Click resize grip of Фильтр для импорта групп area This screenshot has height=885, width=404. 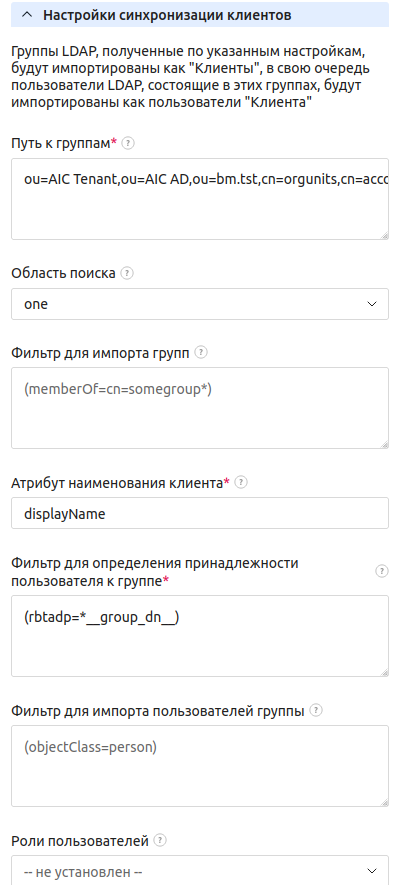pos(385,445)
